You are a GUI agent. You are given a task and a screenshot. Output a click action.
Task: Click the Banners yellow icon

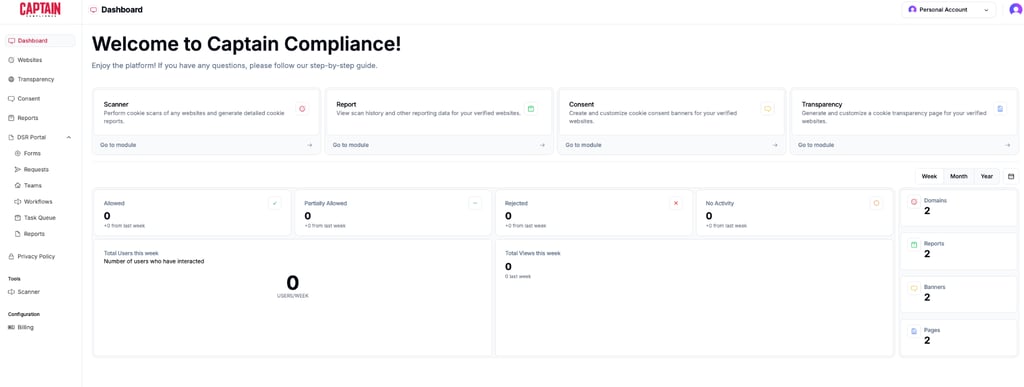point(914,288)
